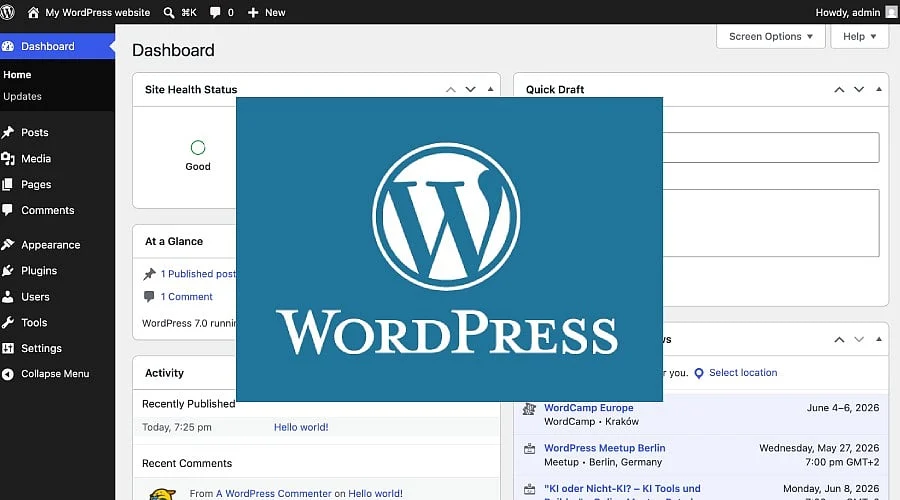Click the Users person icon
Viewport: 900px width, 500px height.
[8, 297]
